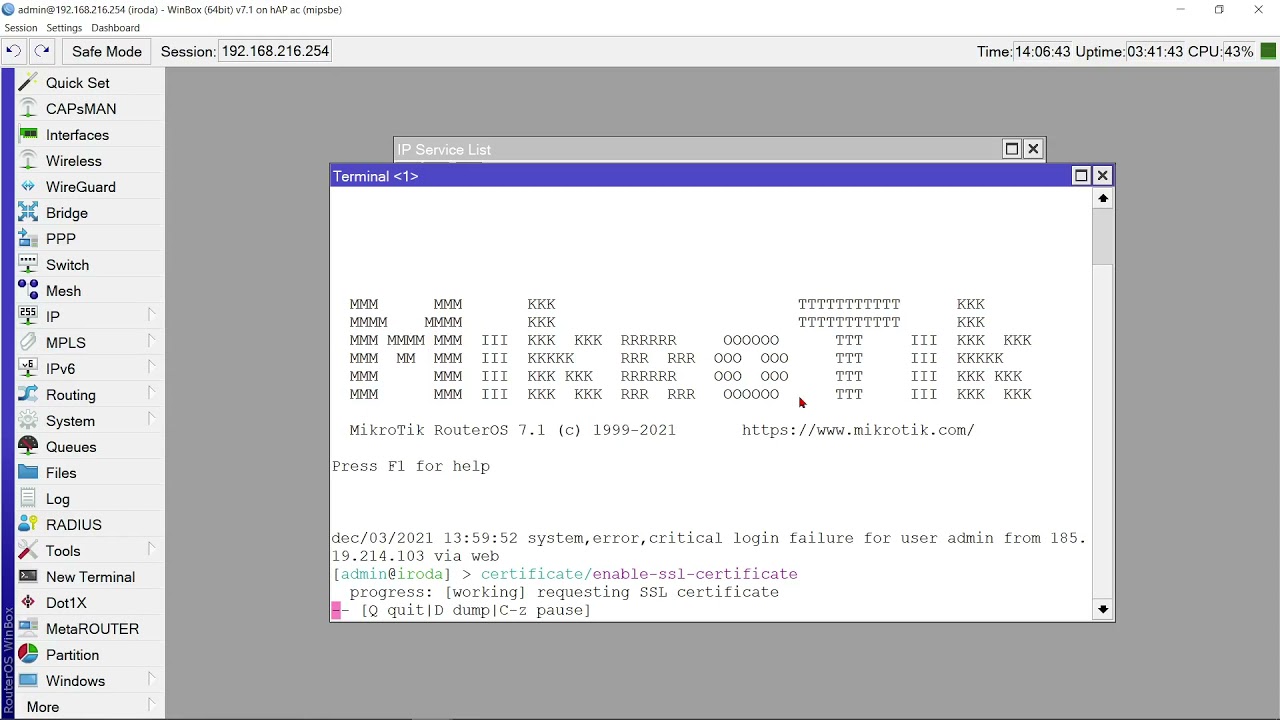Click the Session address field
This screenshot has height=720, width=1280.
275,51
